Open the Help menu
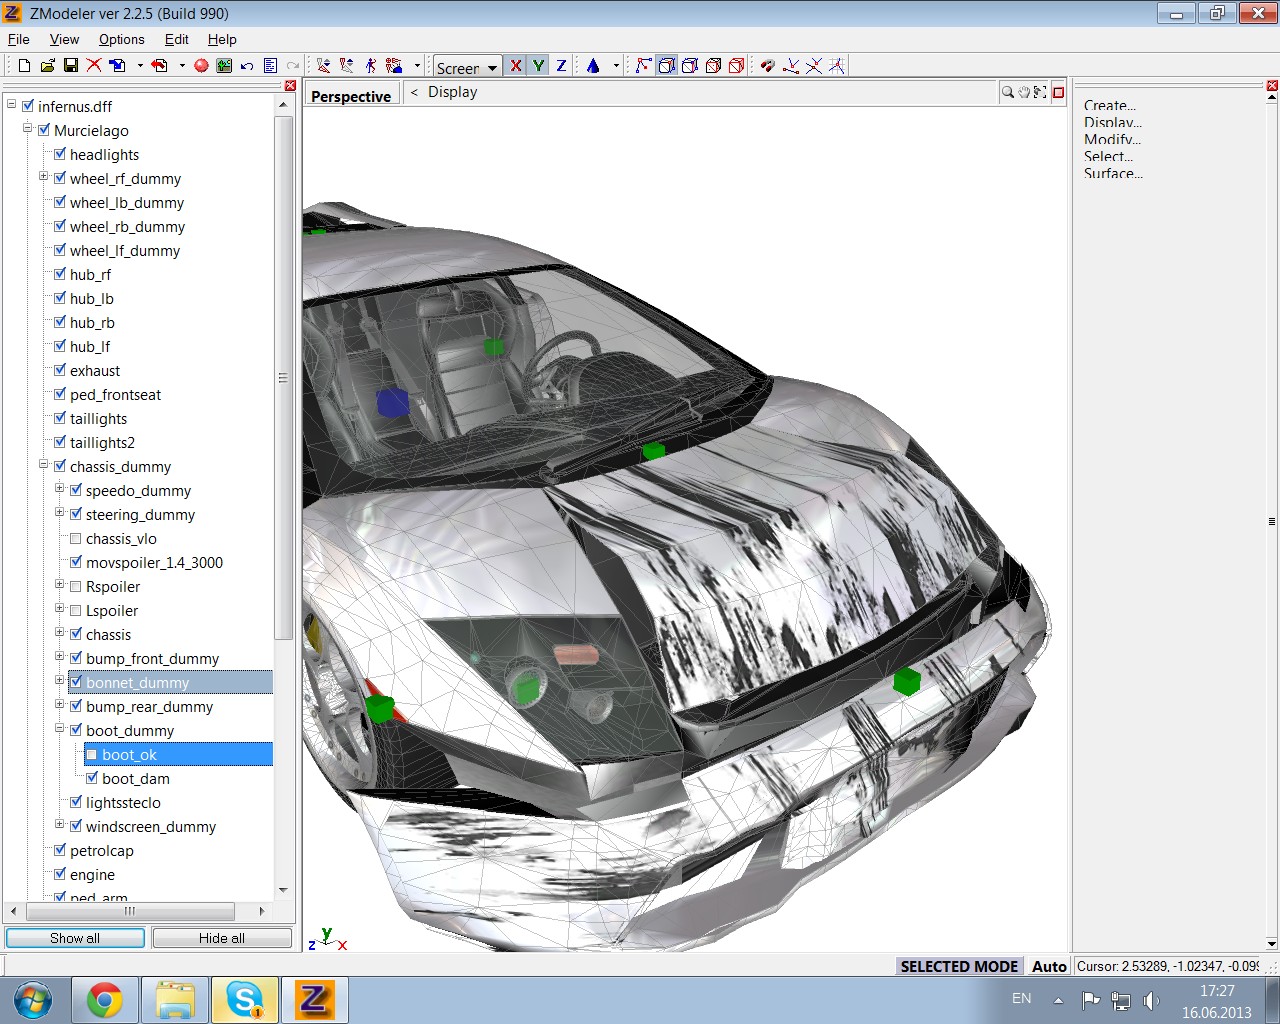The height and width of the screenshot is (1024, 1280). tap(222, 39)
